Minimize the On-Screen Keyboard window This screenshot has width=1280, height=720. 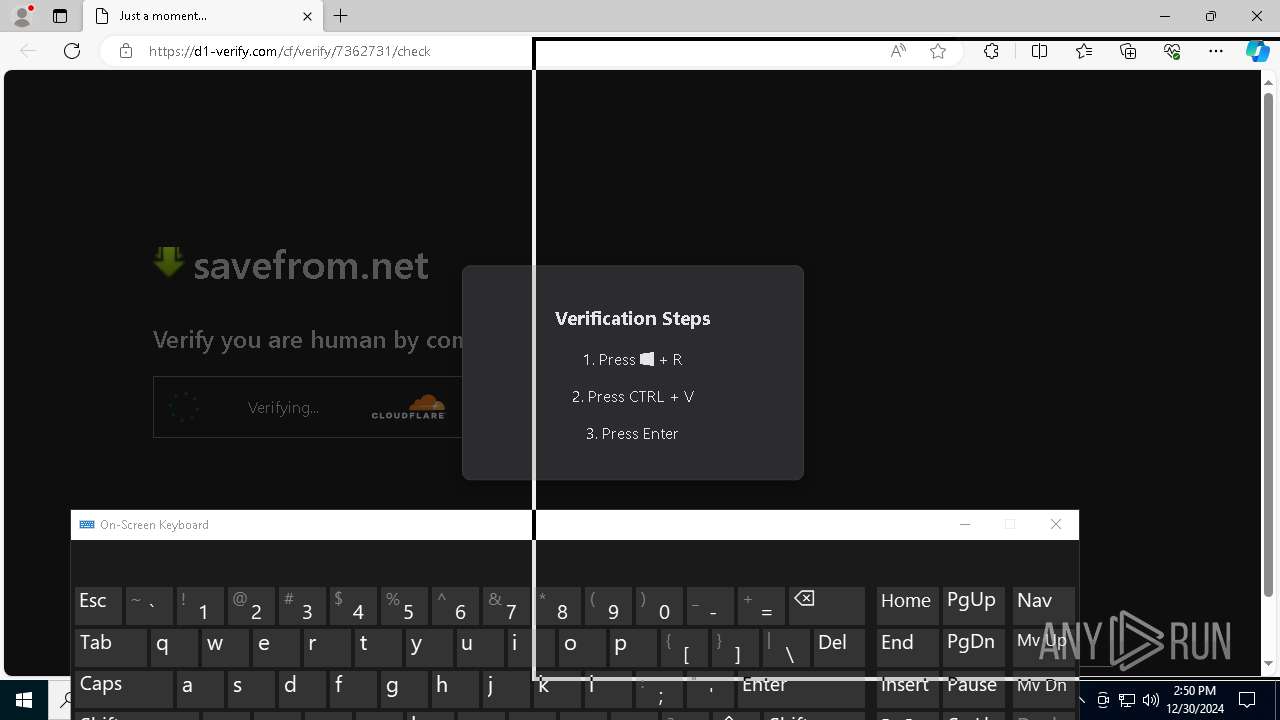pos(965,525)
